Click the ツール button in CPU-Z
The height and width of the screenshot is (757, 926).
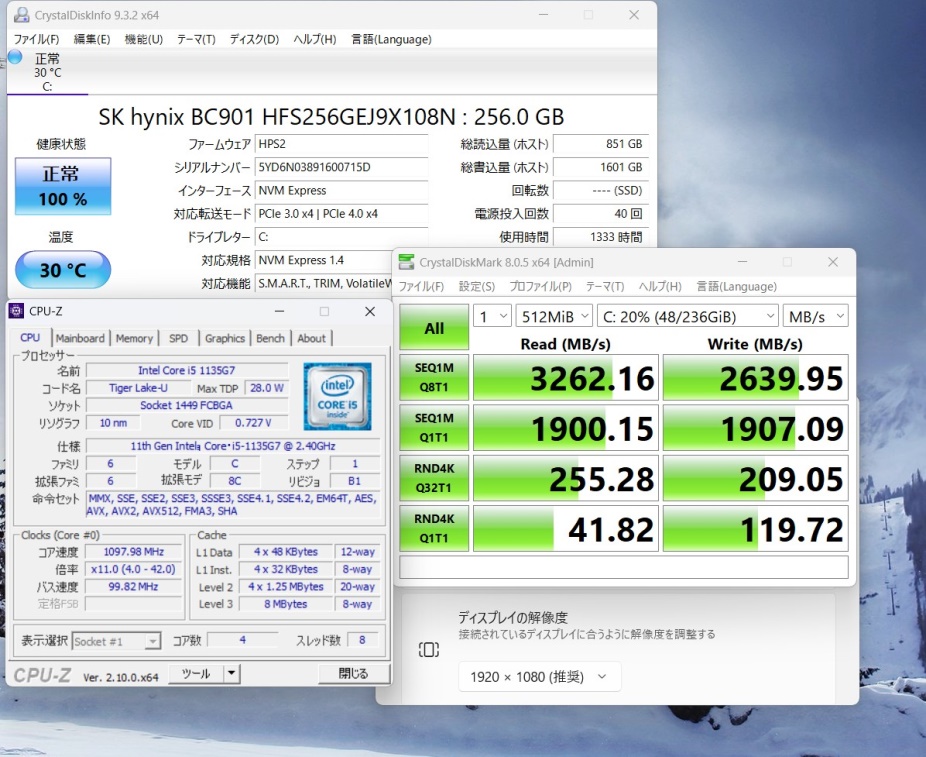(196, 674)
